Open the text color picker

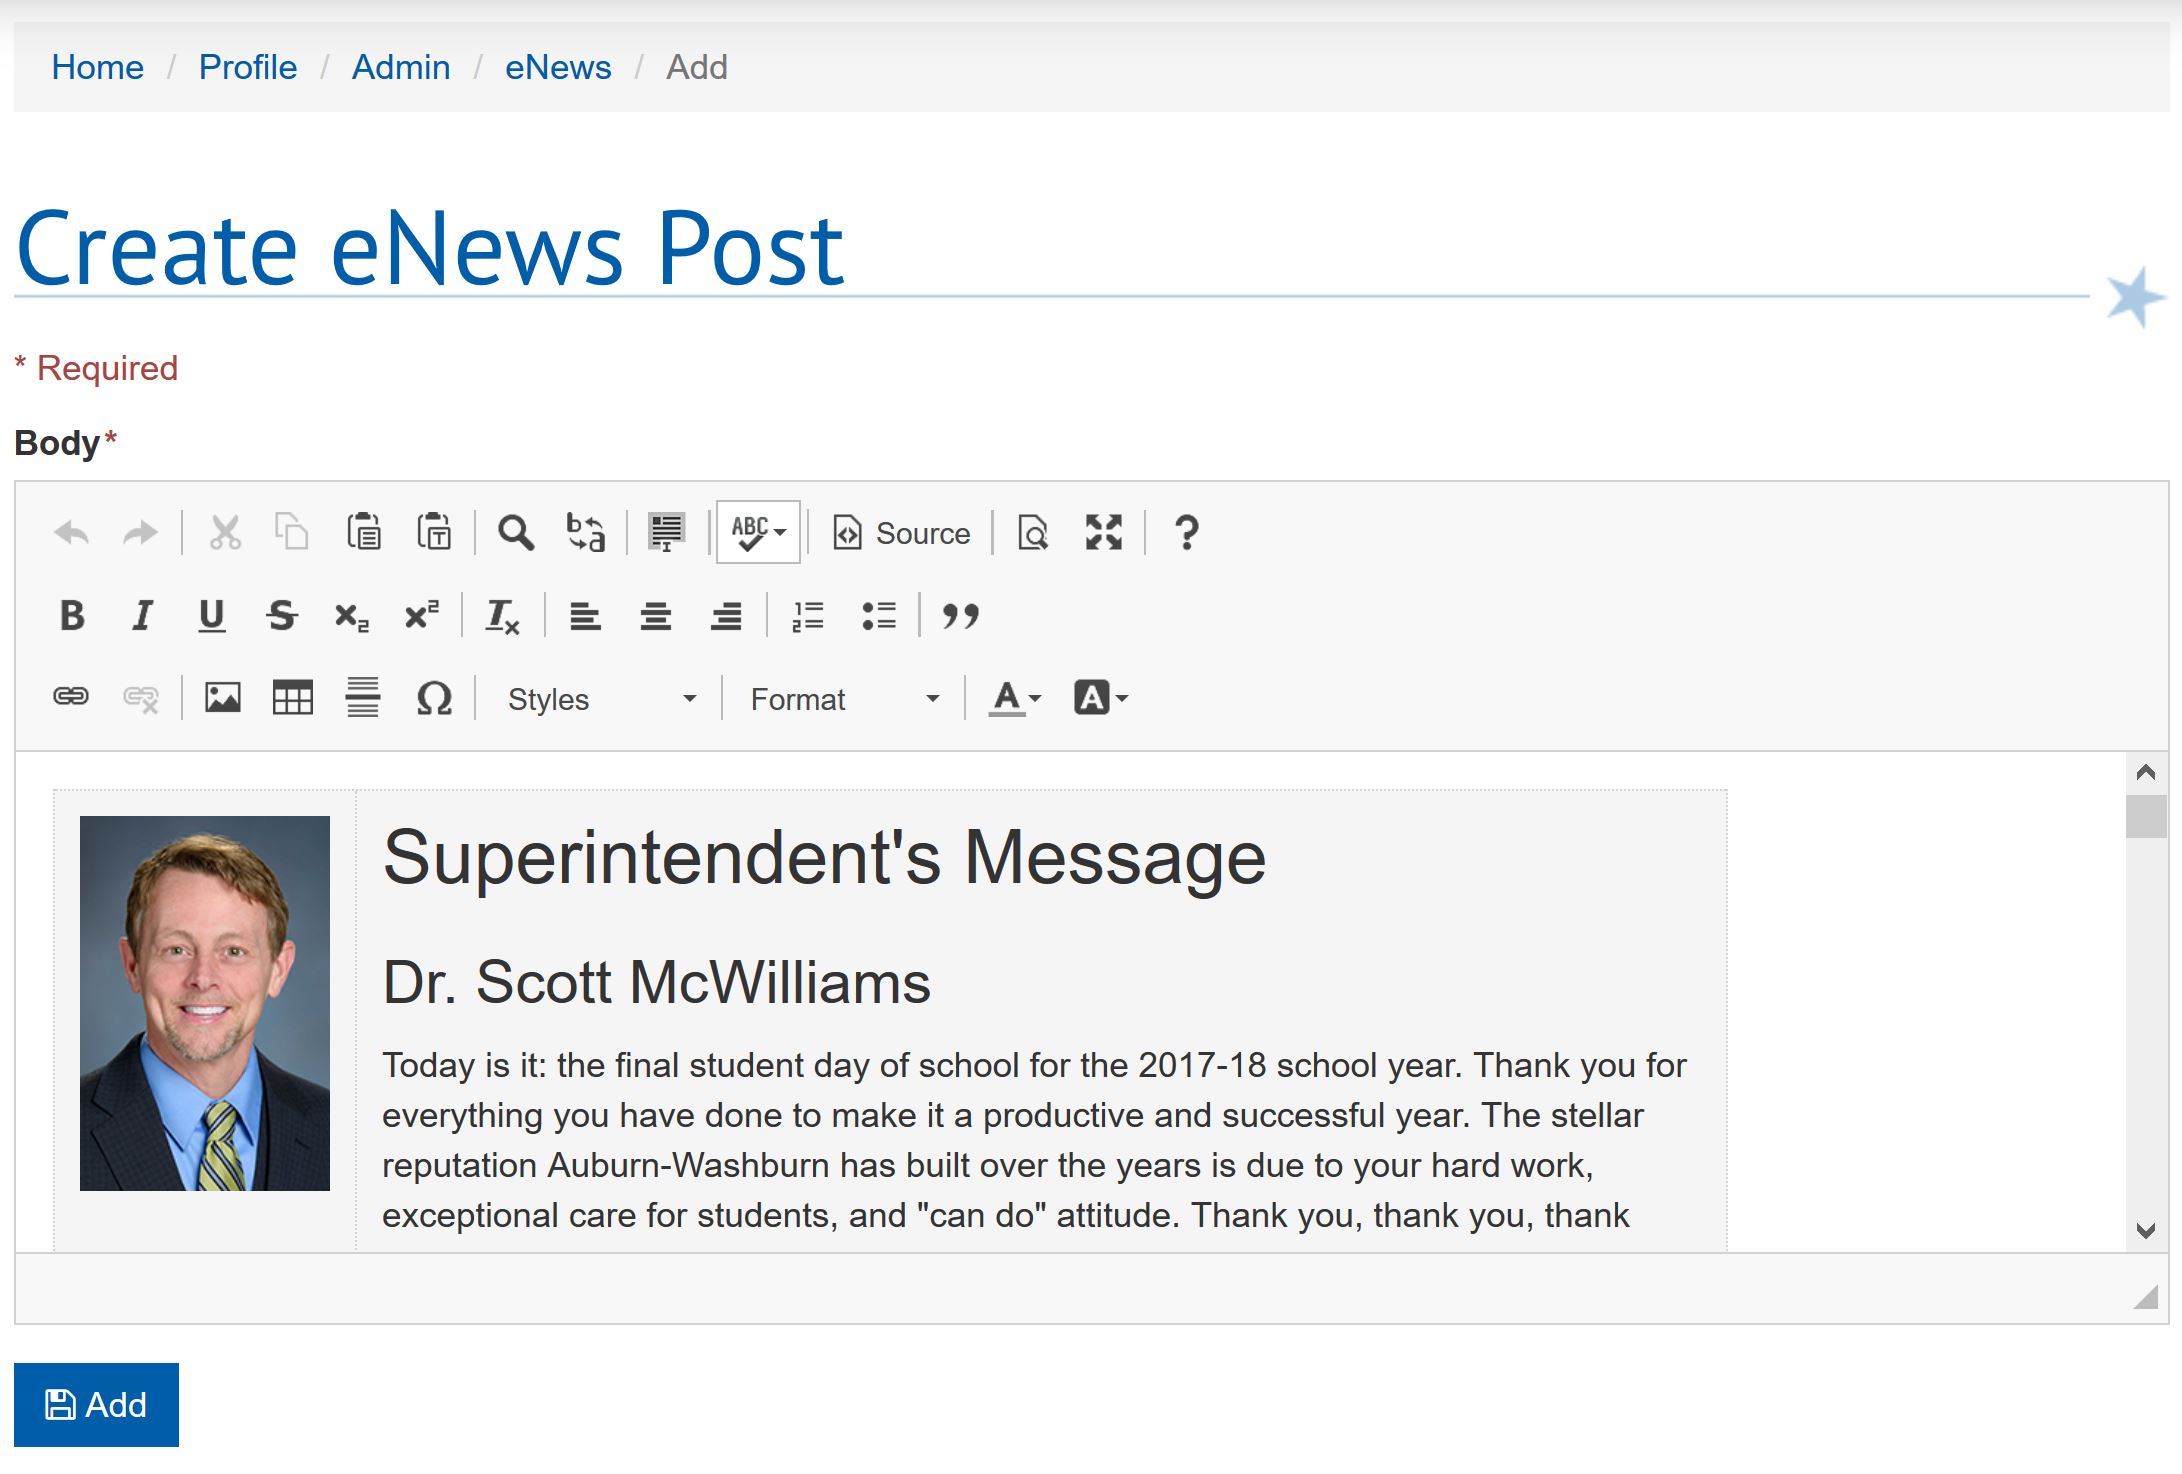(x=1014, y=698)
